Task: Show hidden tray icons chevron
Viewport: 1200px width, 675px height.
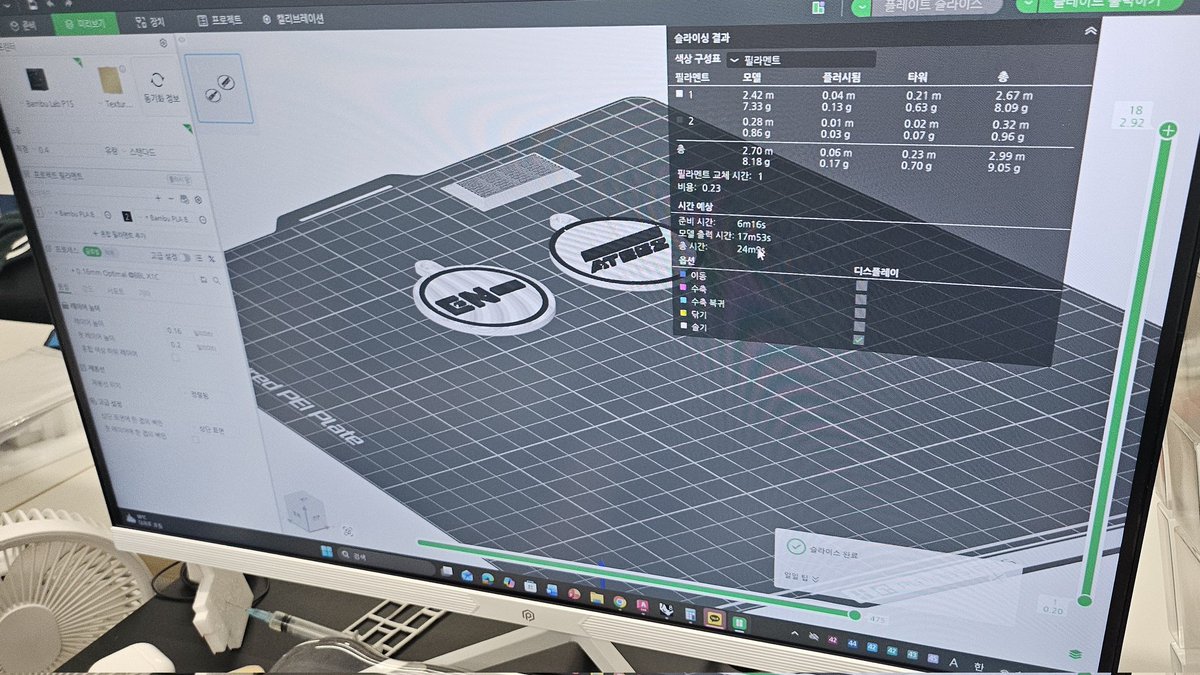Action: pos(795,635)
